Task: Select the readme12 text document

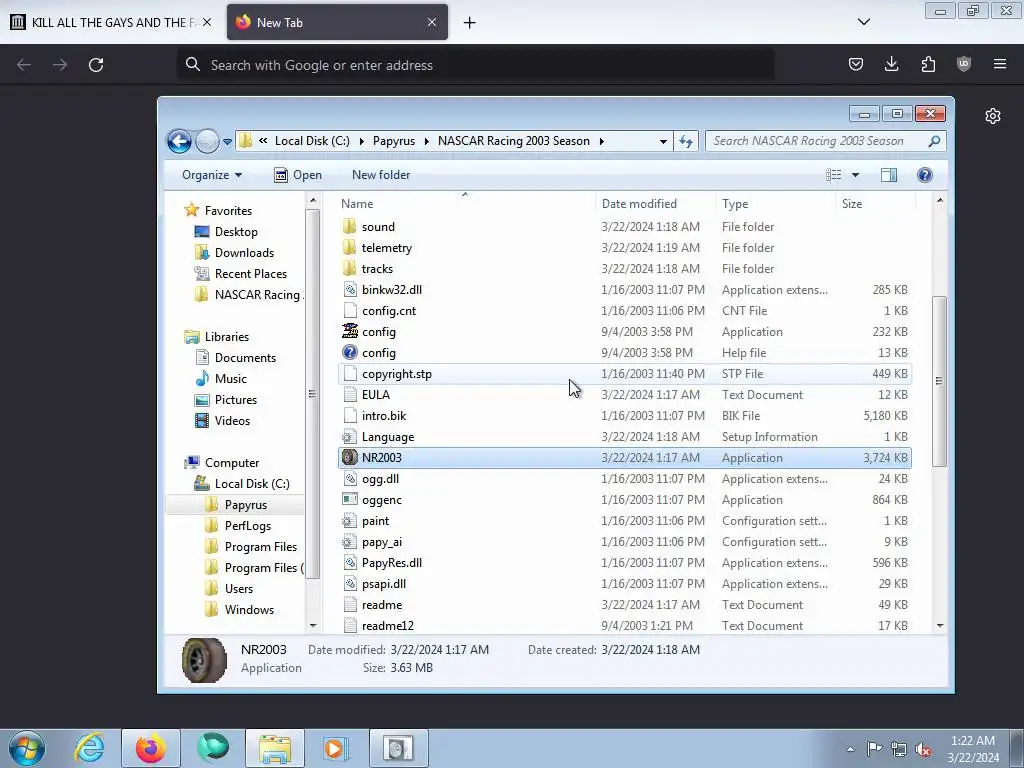Action: 625,626
